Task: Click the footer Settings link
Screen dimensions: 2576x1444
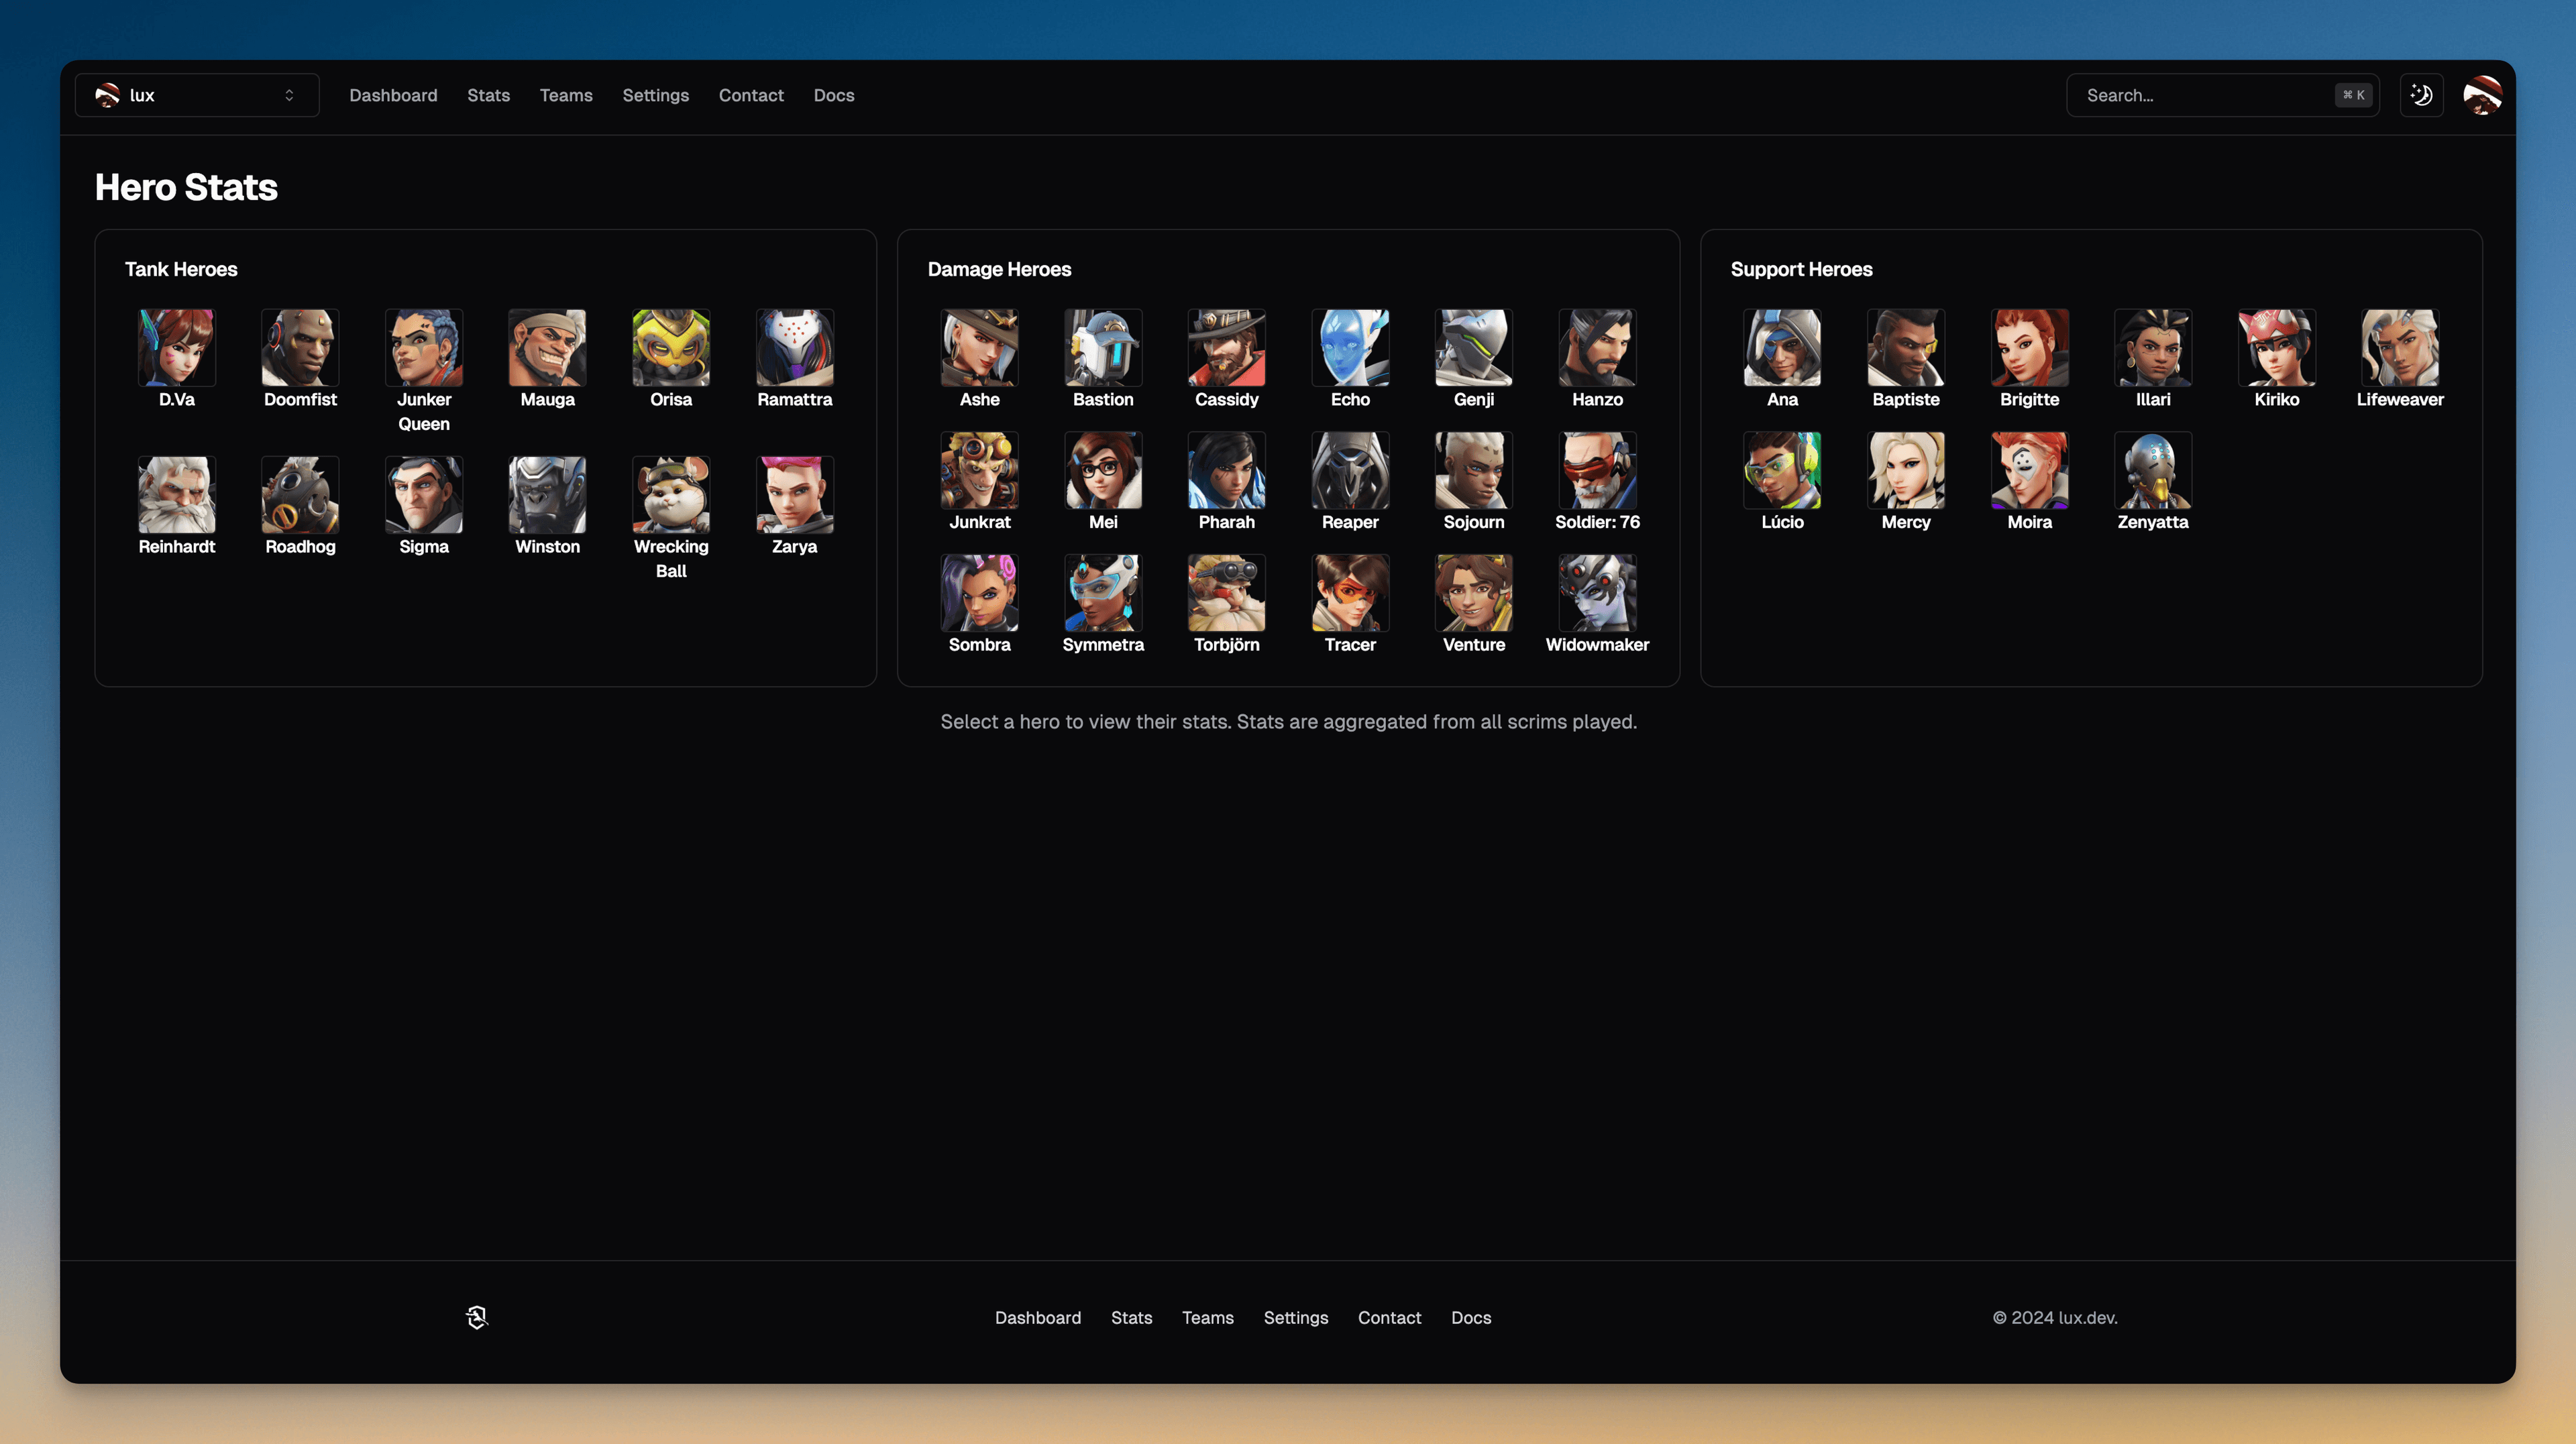Action: coord(1295,1317)
